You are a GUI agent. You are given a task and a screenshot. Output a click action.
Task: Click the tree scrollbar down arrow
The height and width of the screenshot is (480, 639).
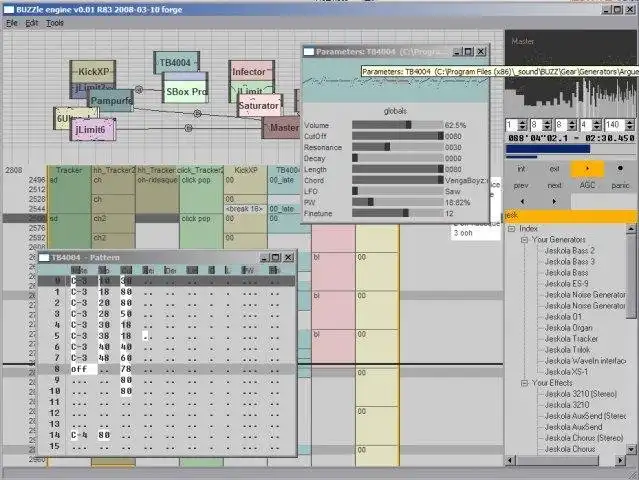point(631,450)
